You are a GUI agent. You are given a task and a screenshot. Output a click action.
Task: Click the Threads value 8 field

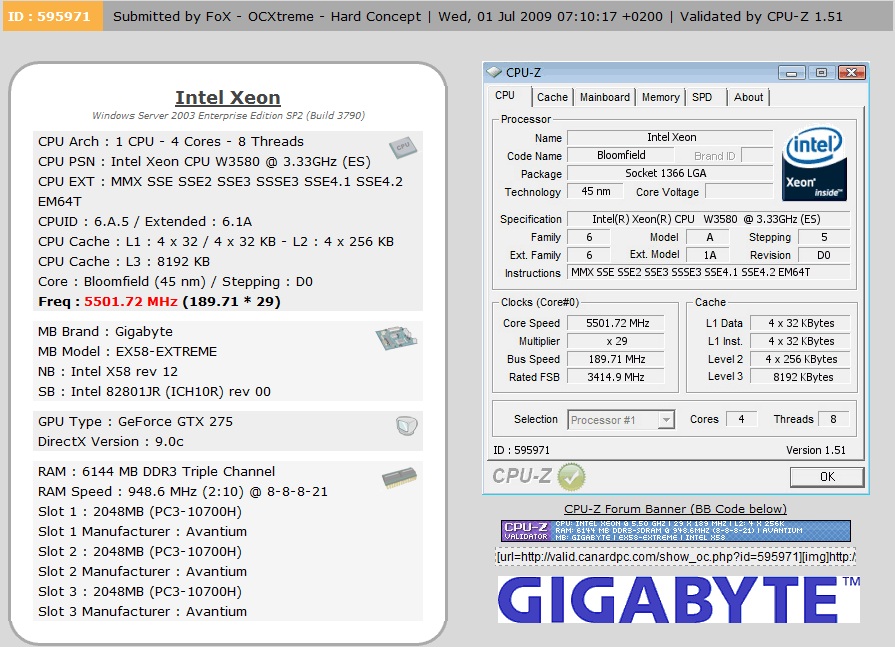coord(833,419)
